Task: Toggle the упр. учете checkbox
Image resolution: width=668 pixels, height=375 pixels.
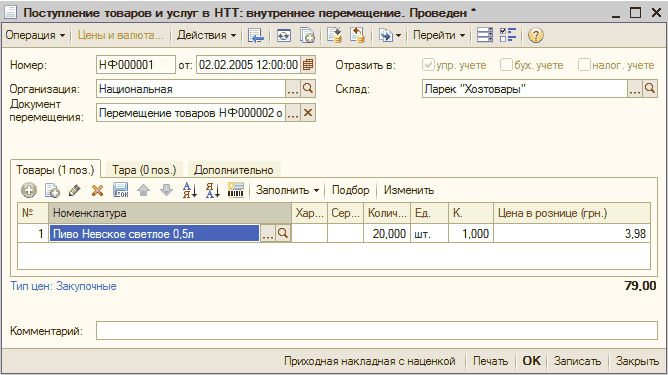Action: pyautogui.click(x=428, y=65)
